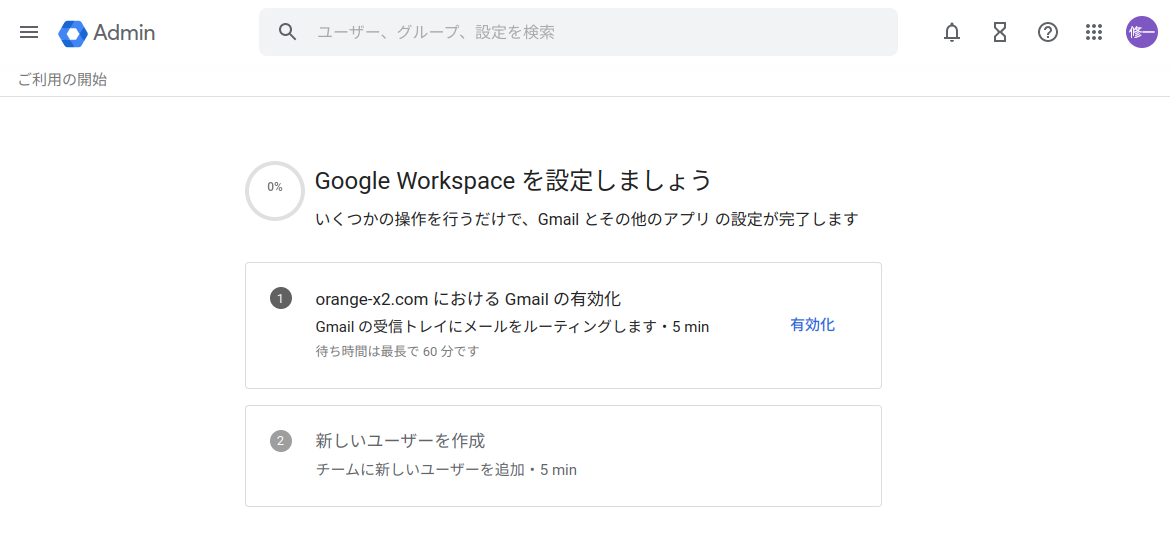Open the main navigation hamburger menu
This screenshot has height=534, width=1170.
click(29, 32)
